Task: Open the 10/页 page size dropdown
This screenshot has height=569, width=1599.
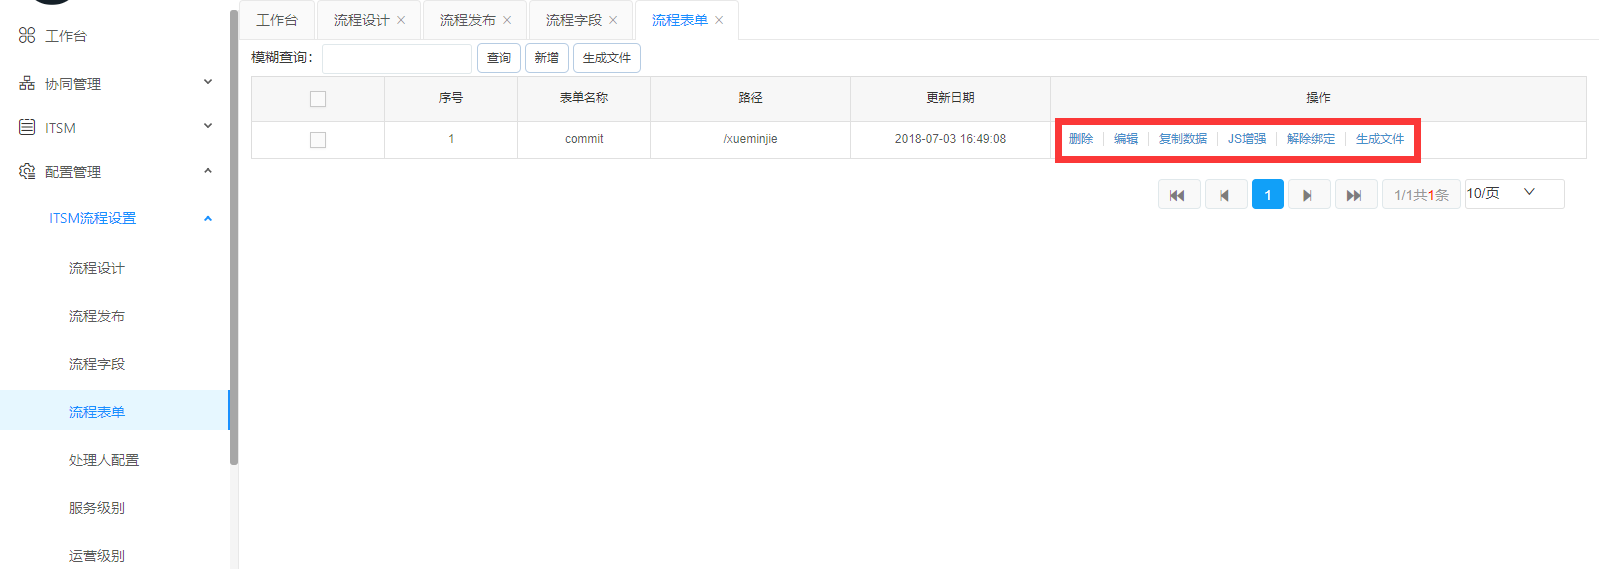Action: click(x=1513, y=193)
